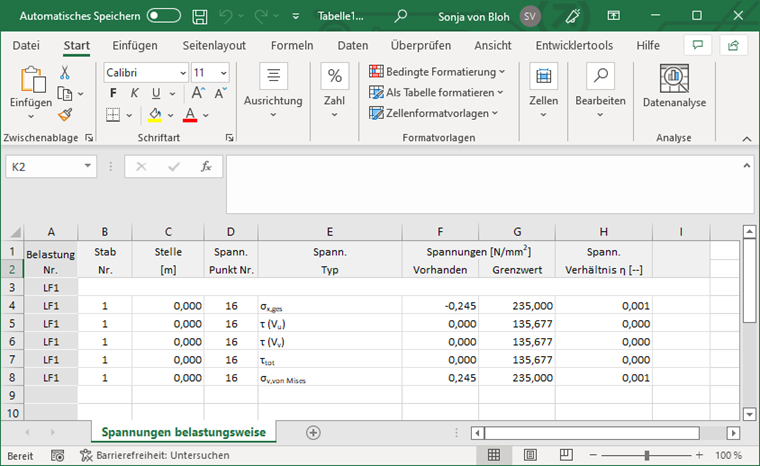This screenshot has height=466, width=760.
Task: Toggle italic K formatting
Action: click(134, 93)
